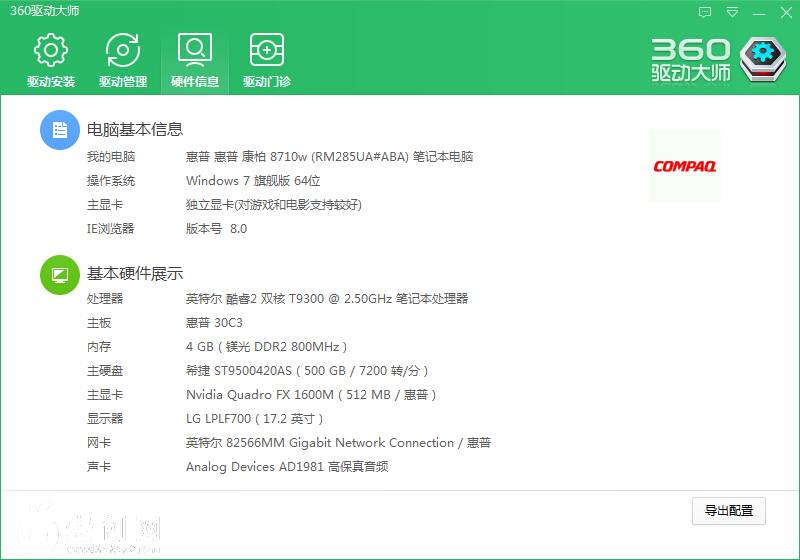Image resolution: width=800 pixels, height=560 pixels.
Task: Click the 显示器 label
Action: coord(105,419)
